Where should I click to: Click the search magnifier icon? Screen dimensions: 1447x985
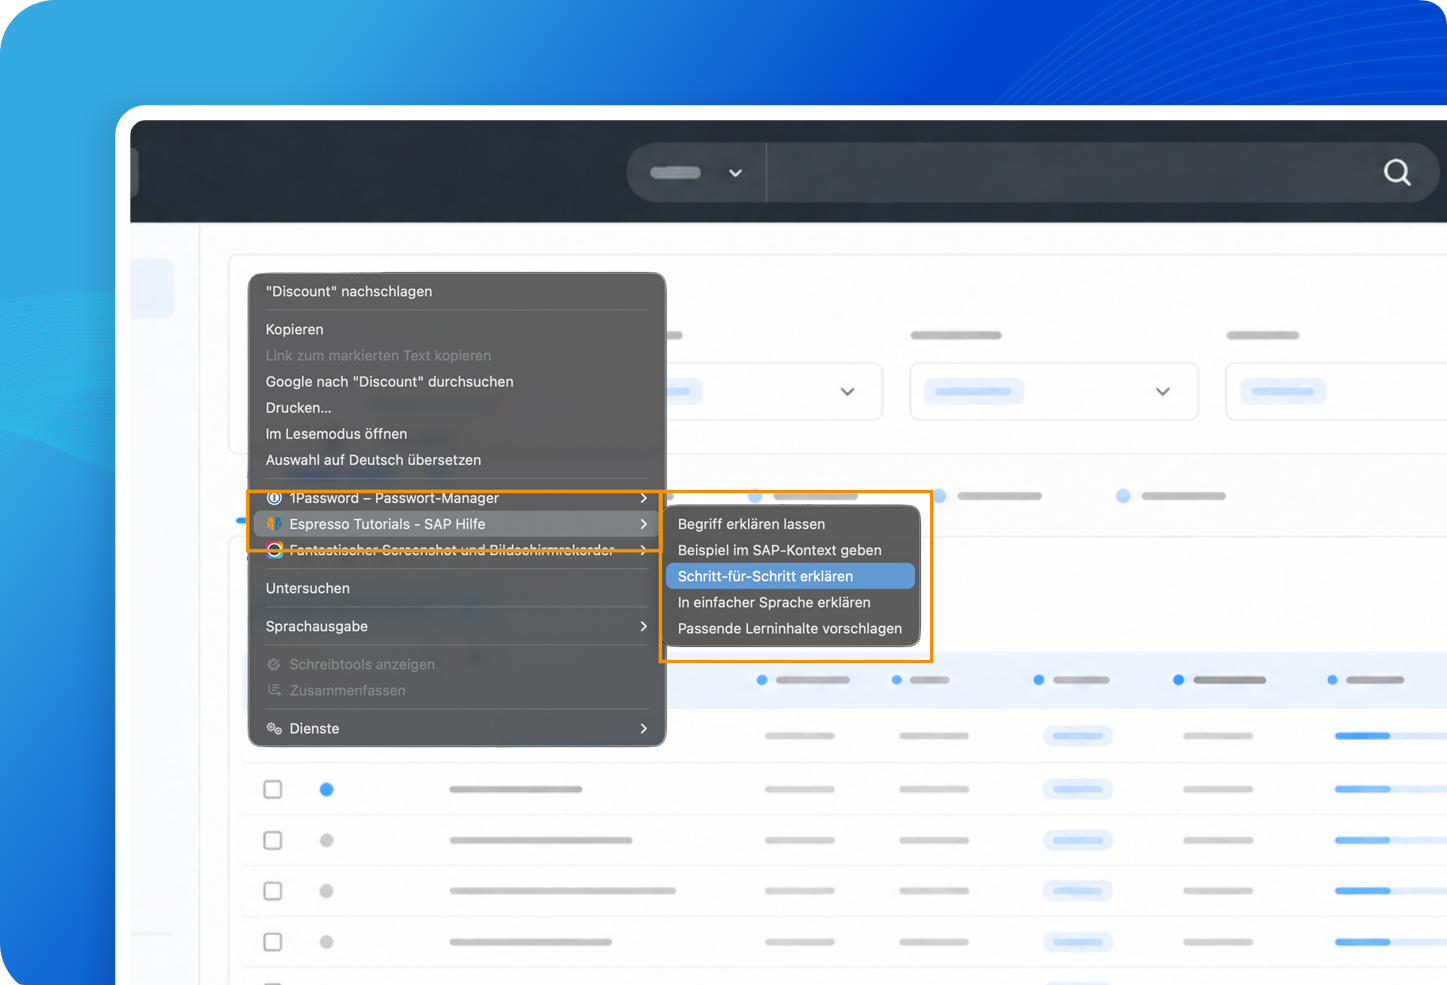1397,173
